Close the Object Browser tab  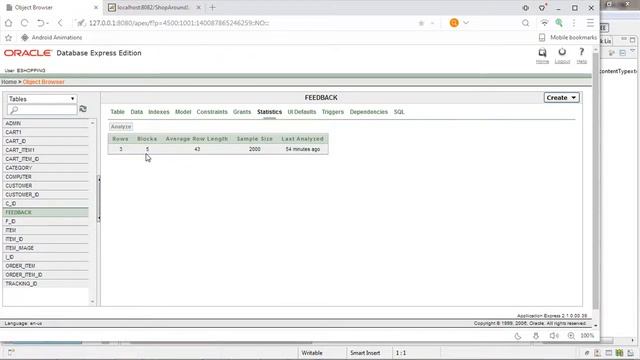pos(96,7)
